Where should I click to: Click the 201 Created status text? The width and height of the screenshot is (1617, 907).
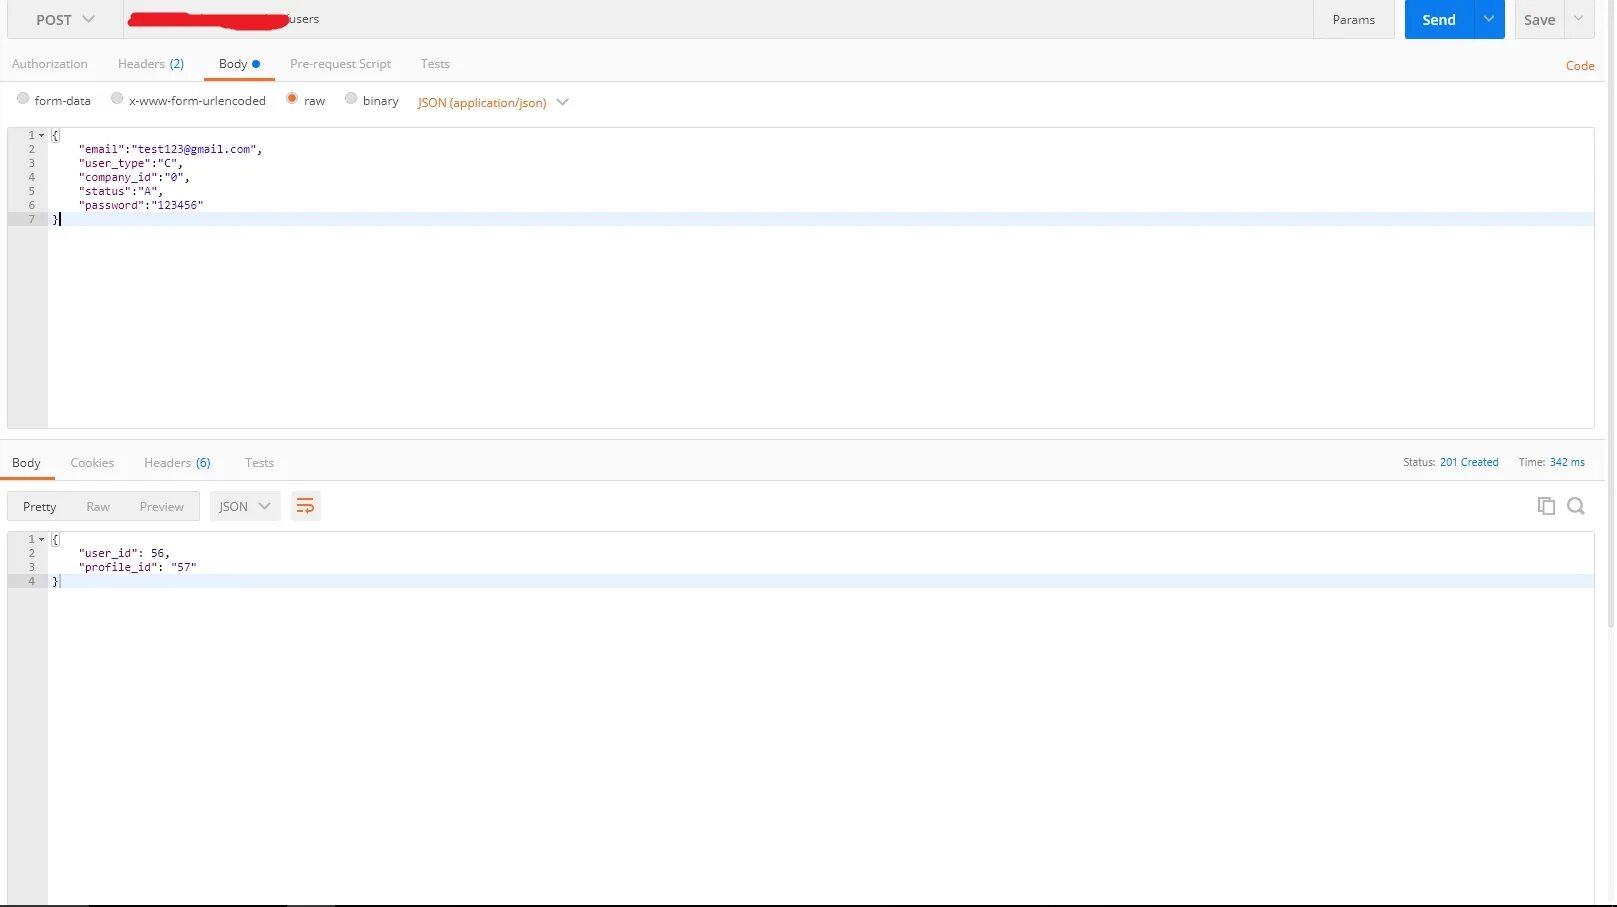tap(1469, 462)
